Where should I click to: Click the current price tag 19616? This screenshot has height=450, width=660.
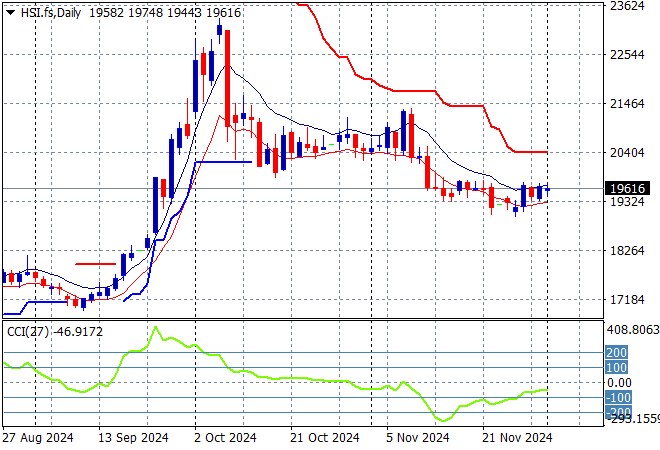[x=627, y=188]
